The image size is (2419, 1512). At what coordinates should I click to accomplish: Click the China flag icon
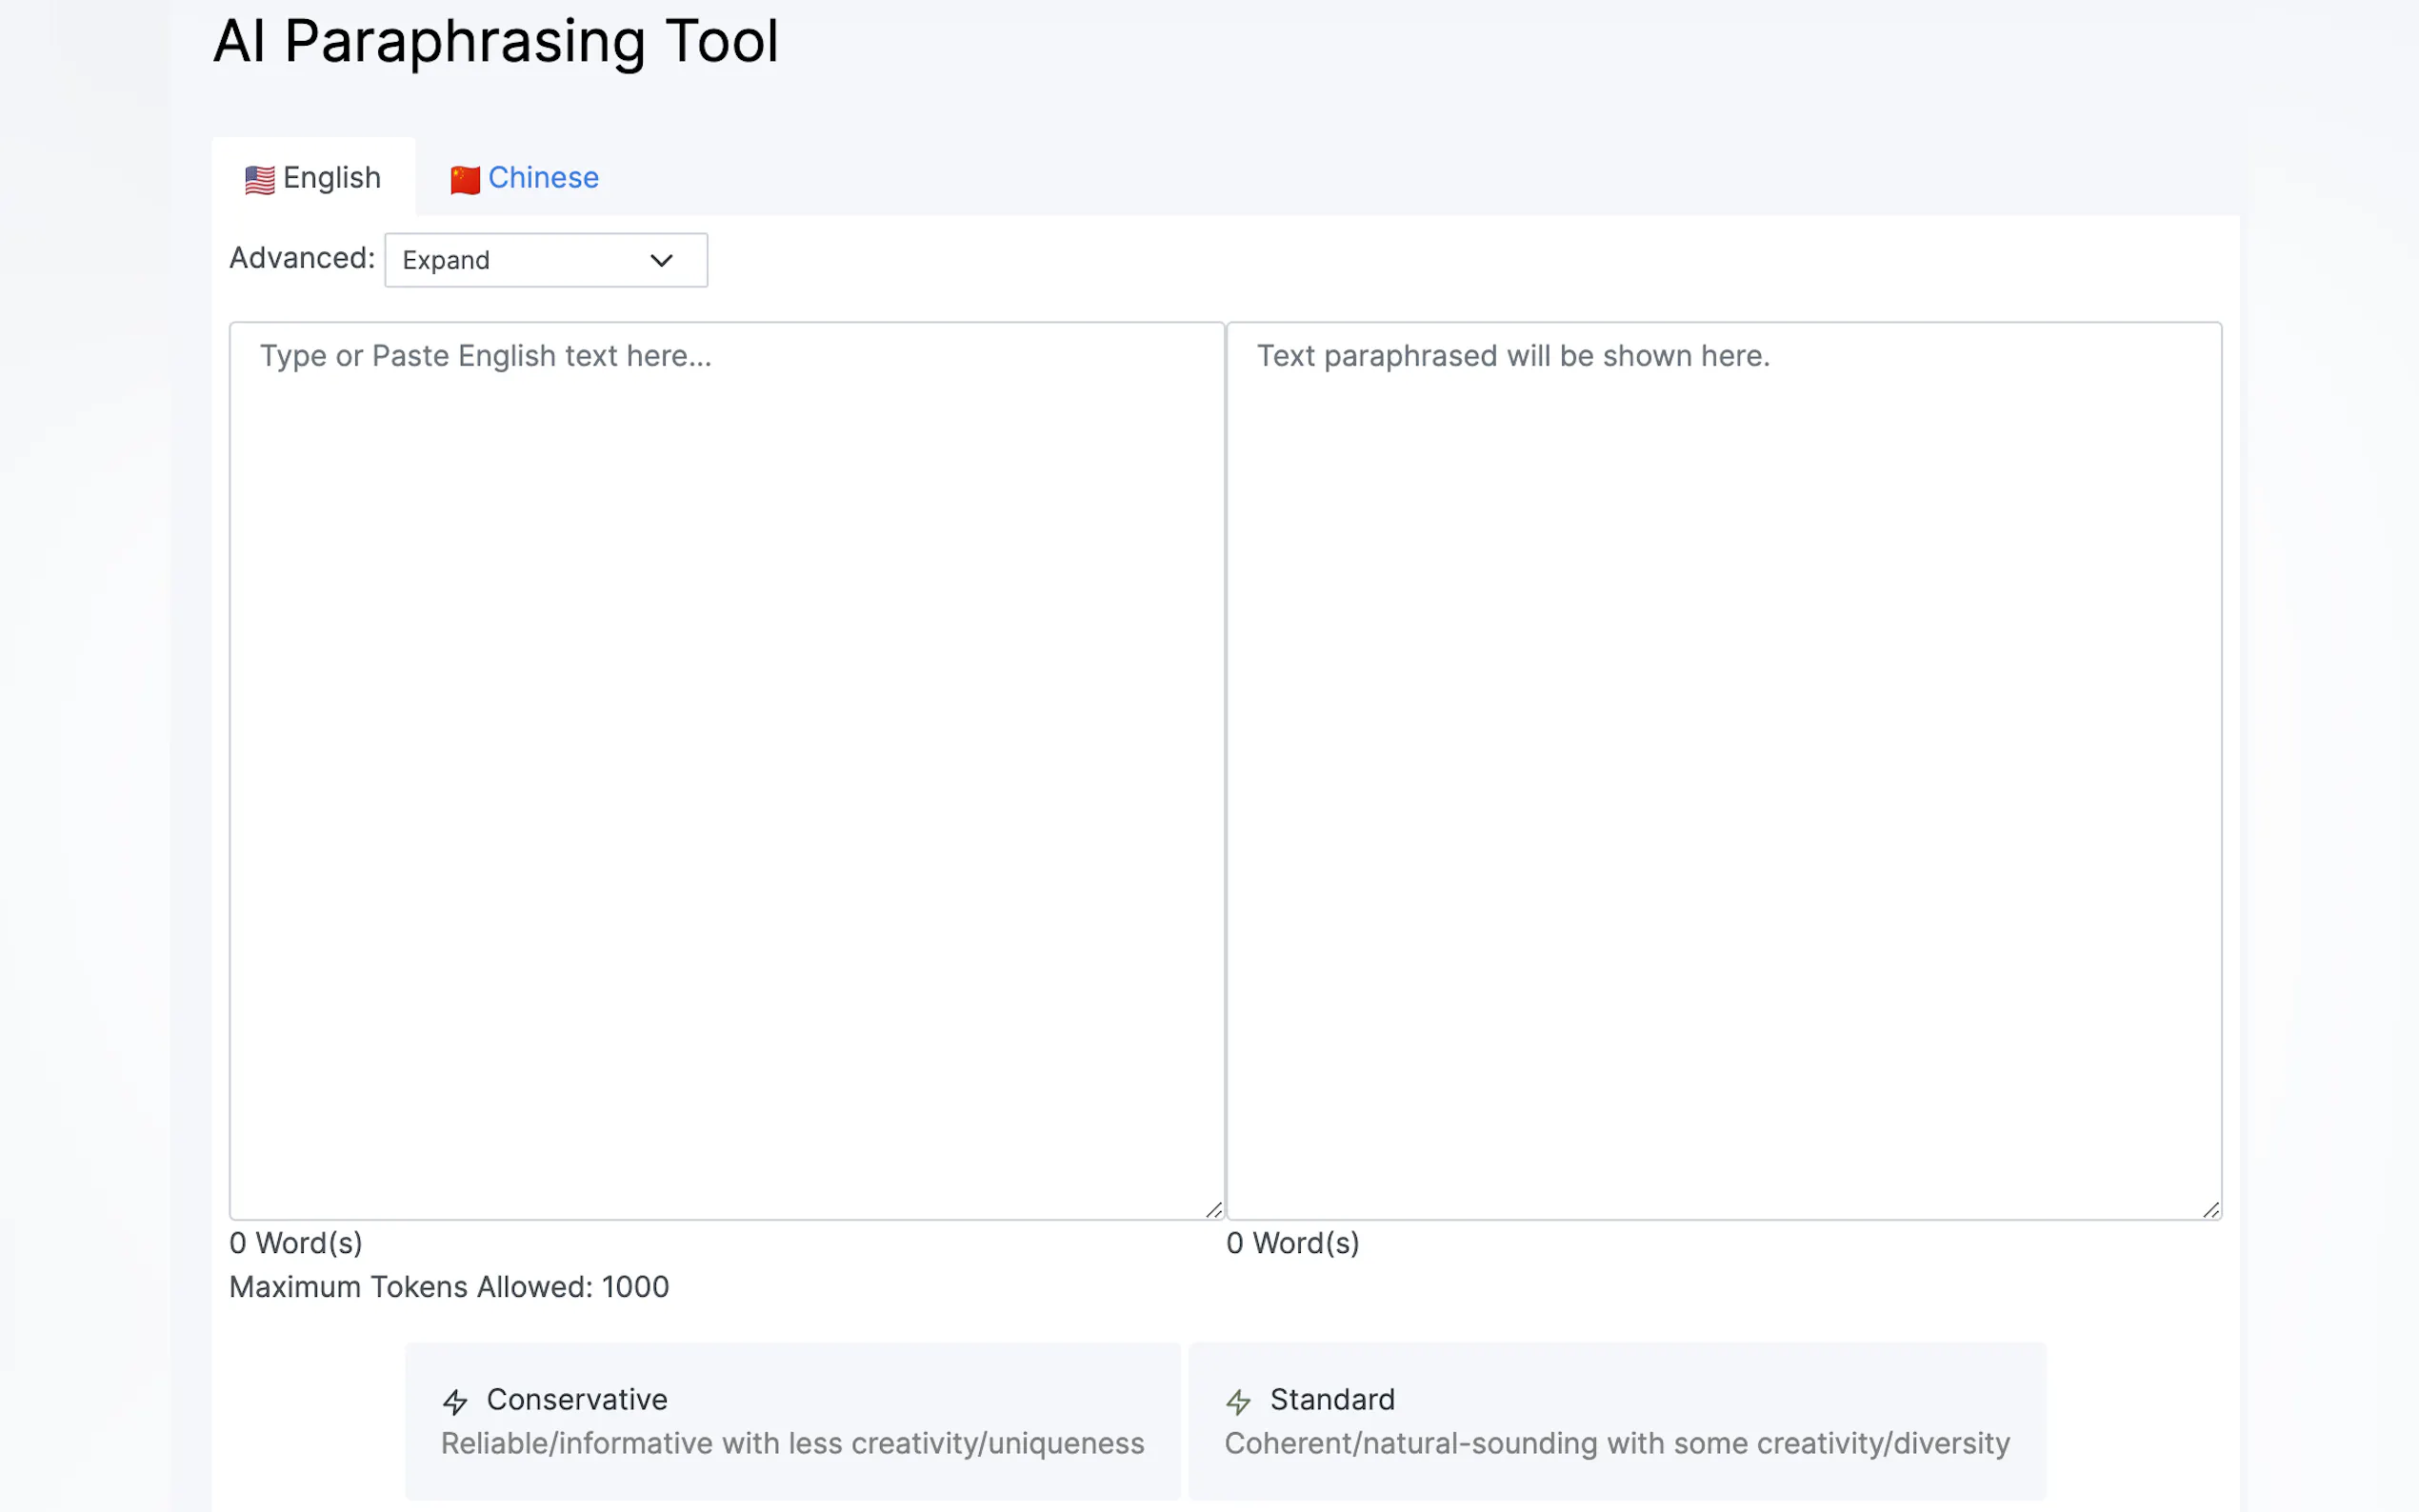tap(465, 180)
